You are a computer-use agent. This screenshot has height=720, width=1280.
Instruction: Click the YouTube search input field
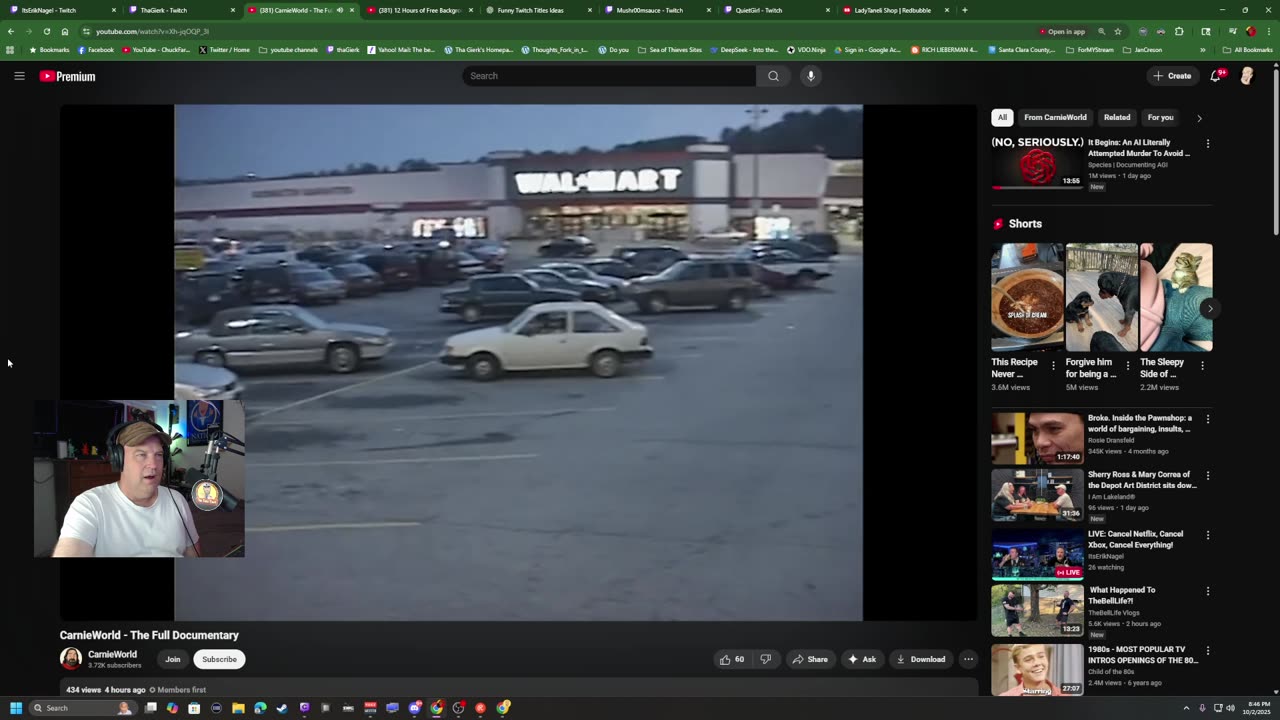pyautogui.click(x=609, y=76)
